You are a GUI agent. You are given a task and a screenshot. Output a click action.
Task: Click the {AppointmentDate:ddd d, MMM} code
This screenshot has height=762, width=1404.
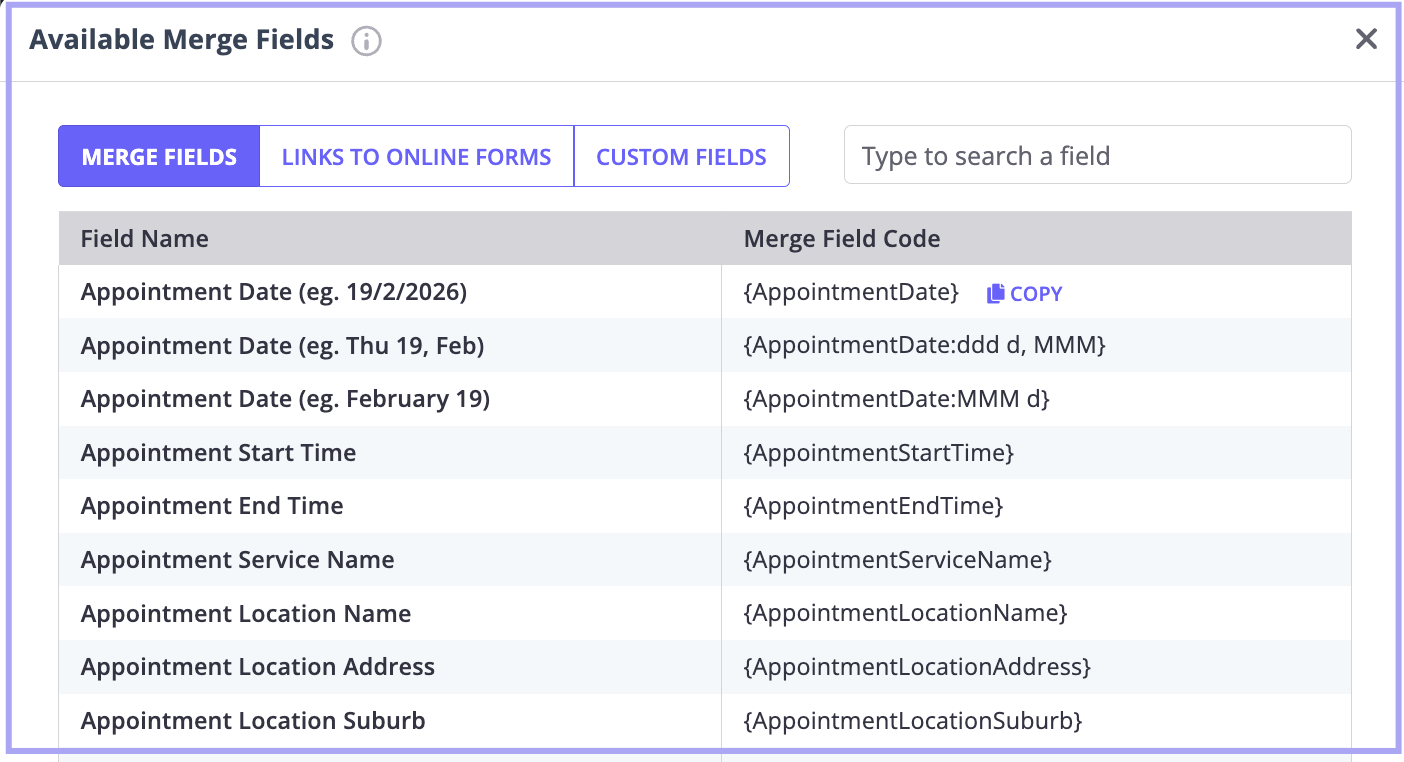coord(924,346)
